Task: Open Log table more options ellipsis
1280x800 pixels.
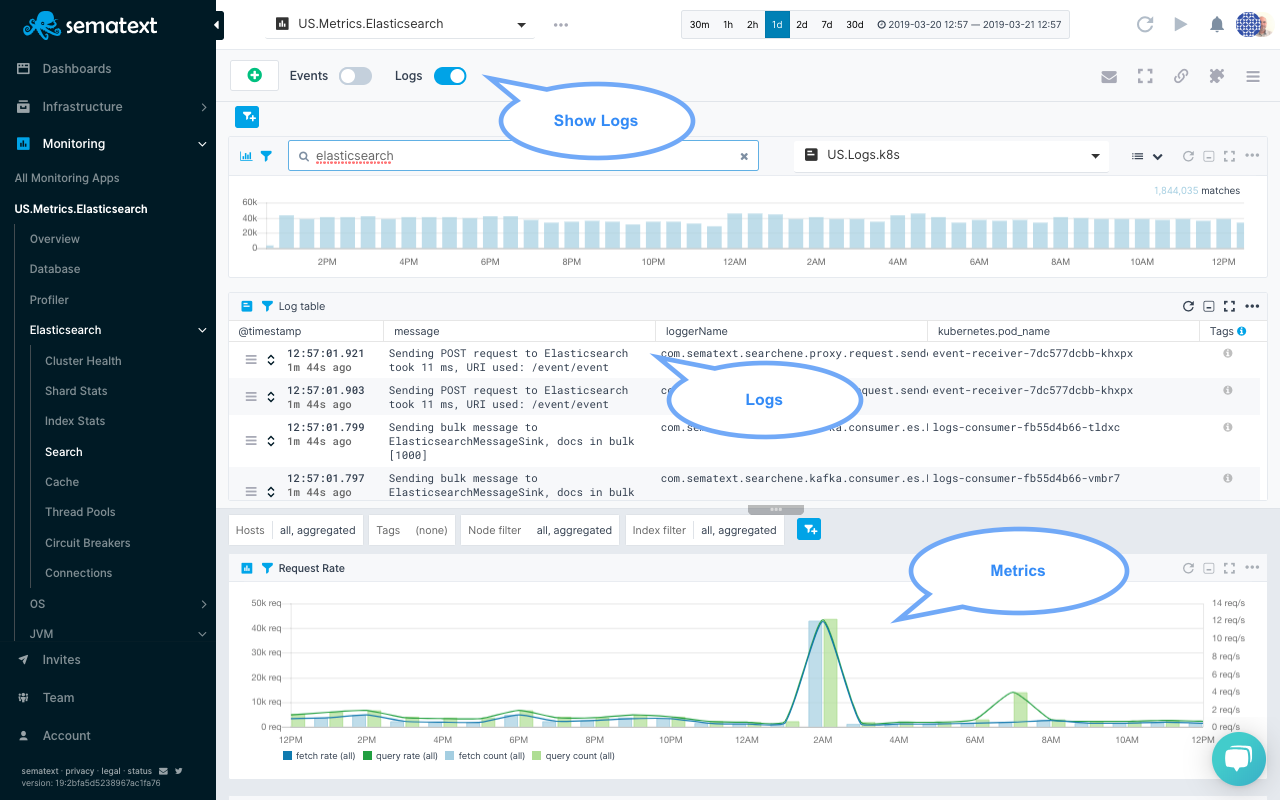Action: tap(1252, 306)
